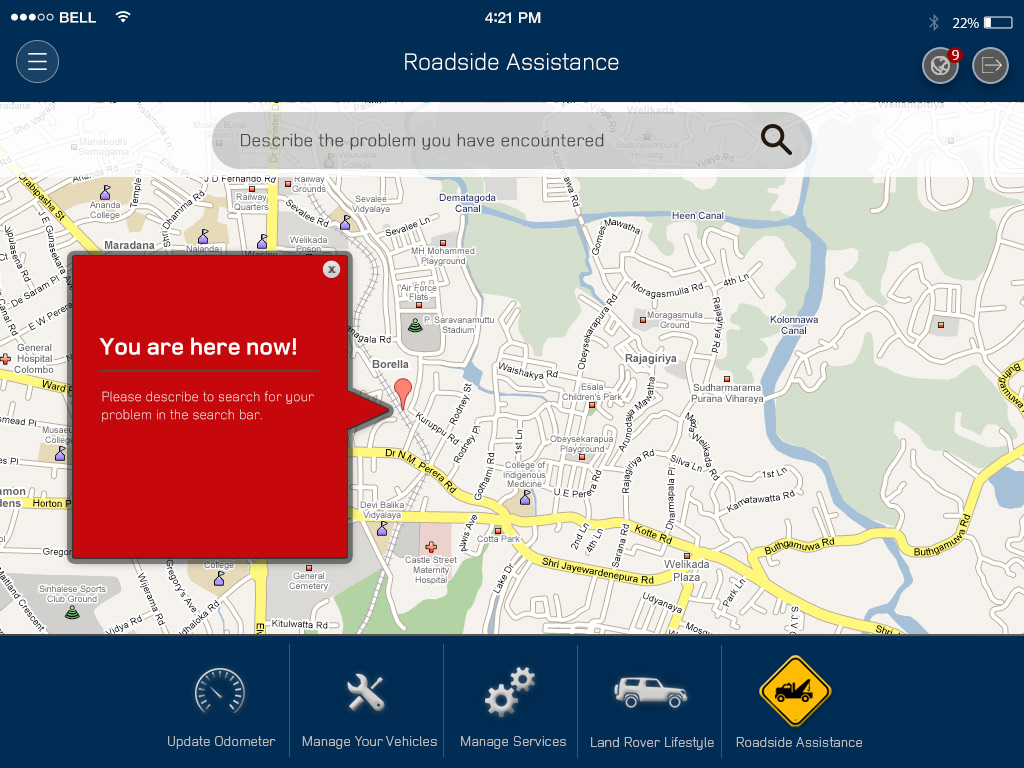This screenshot has width=1024, height=768.
Task: Select Roadside Assistance bottom label
Action: pyautogui.click(x=799, y=742)
